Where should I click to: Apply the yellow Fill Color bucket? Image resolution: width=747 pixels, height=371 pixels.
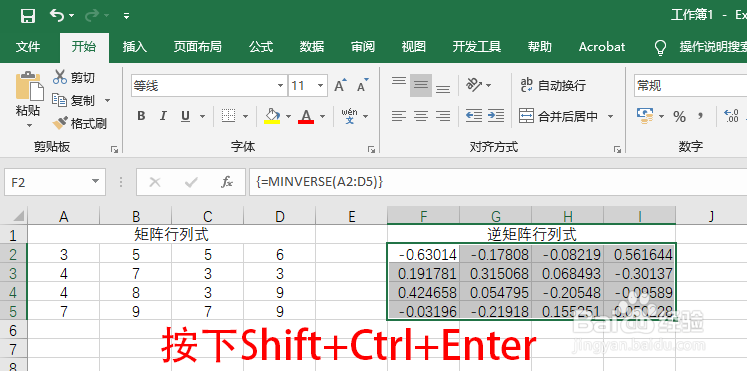coord(272,116)
